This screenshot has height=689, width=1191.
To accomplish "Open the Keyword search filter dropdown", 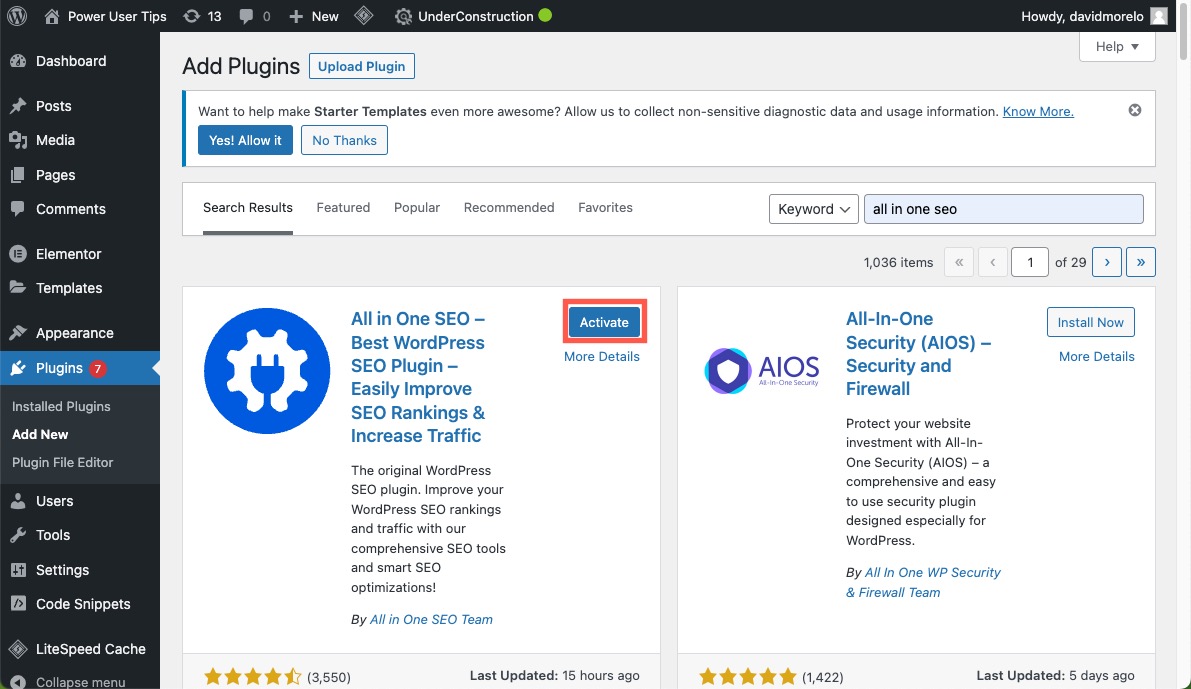I will (x=813, y=209).
